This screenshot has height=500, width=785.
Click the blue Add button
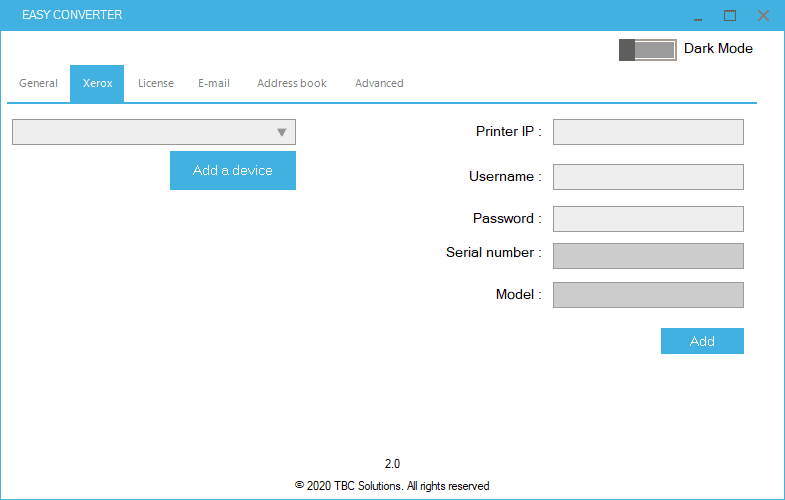pyautogui.click(x=702, y=341)
